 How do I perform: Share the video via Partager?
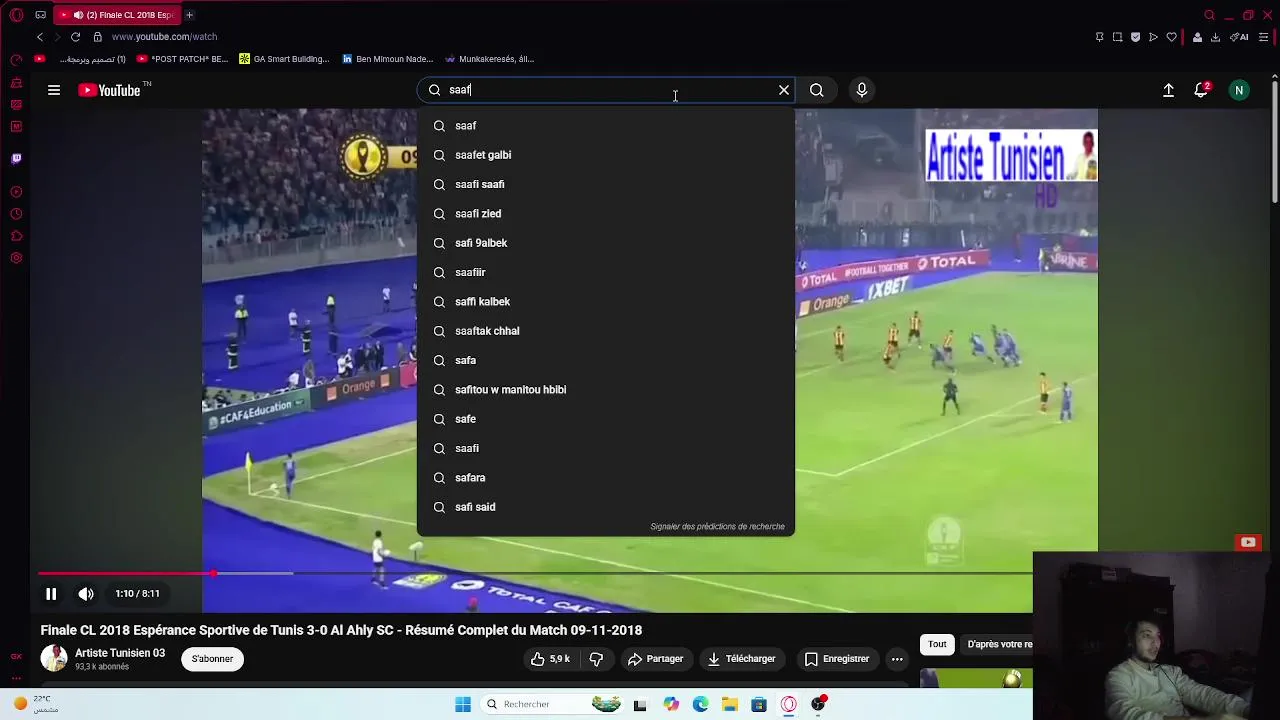[655, 659]
